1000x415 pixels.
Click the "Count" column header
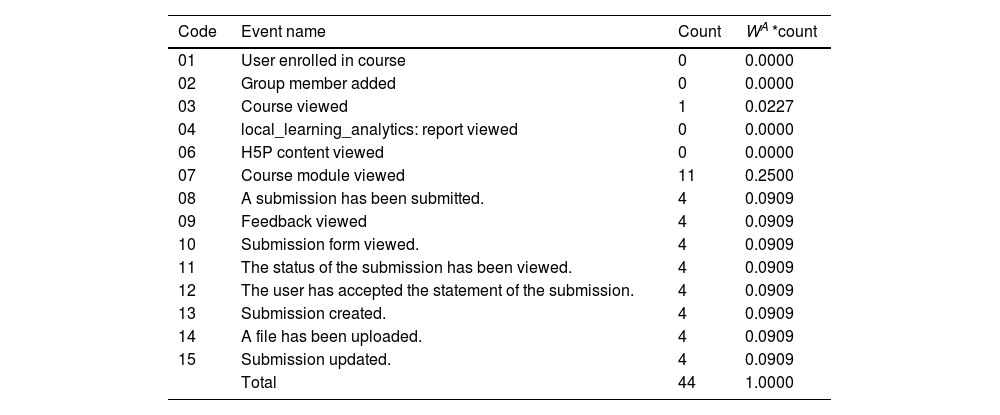click(699, 31)
